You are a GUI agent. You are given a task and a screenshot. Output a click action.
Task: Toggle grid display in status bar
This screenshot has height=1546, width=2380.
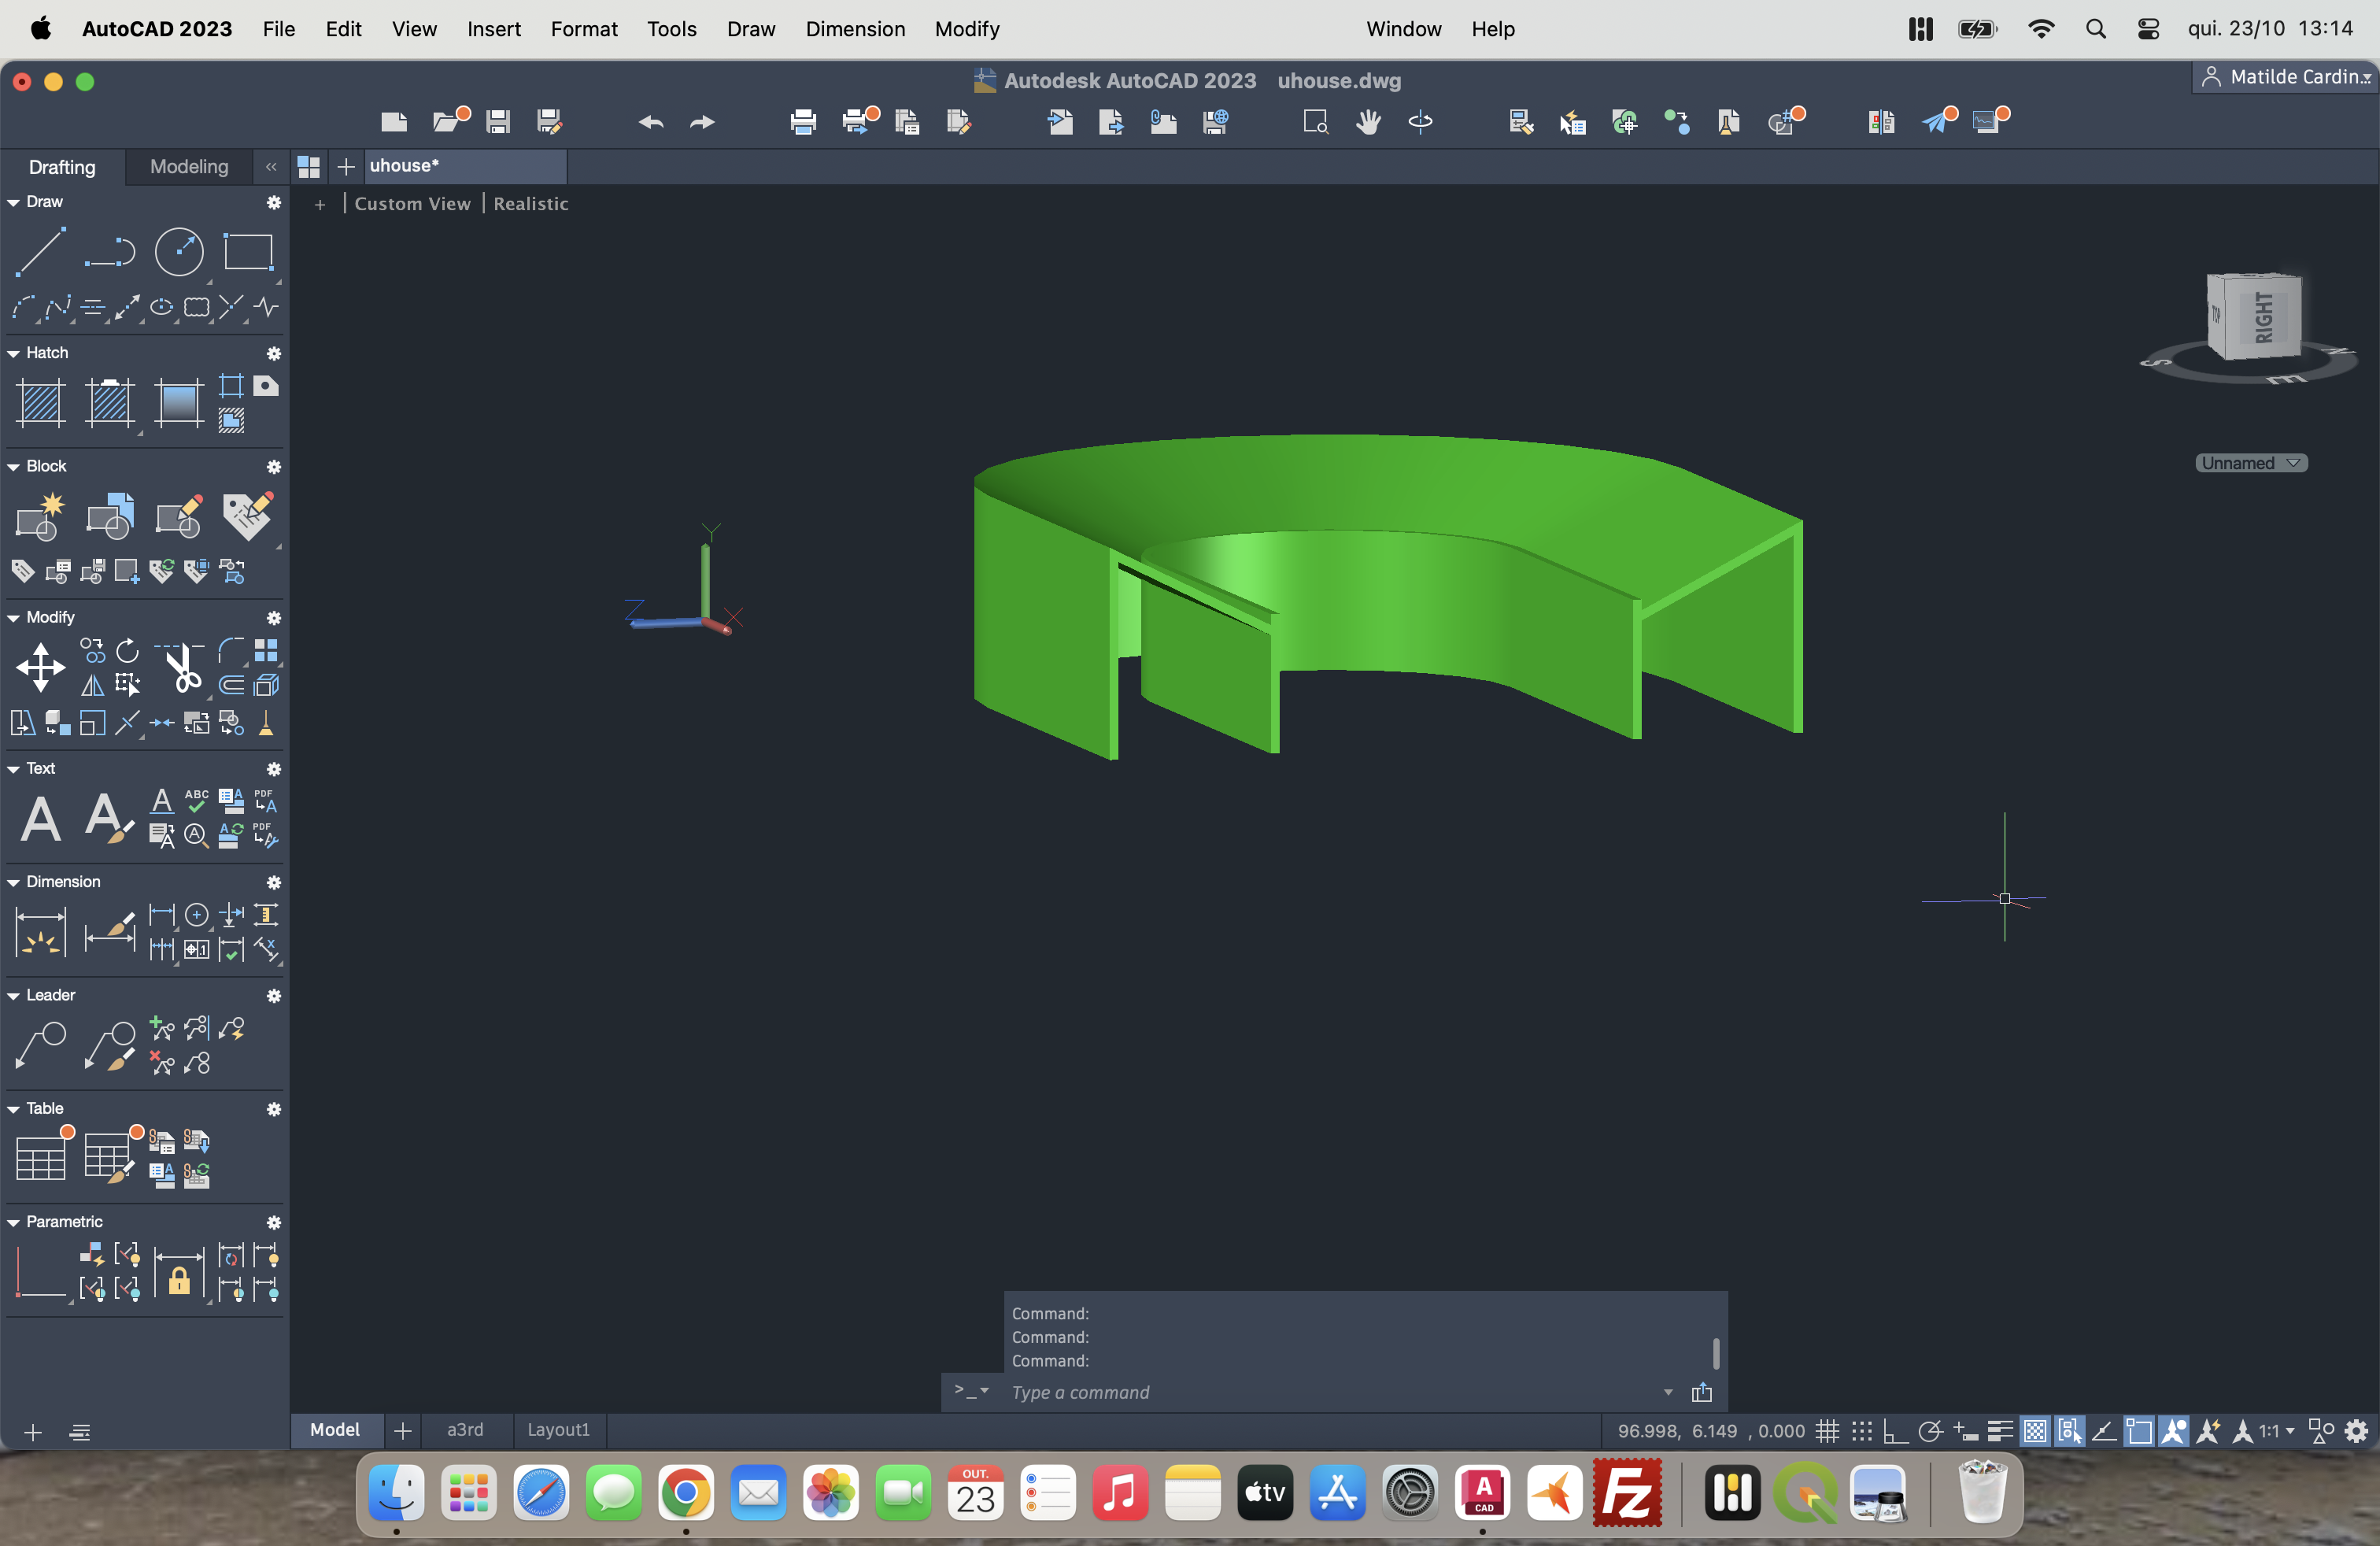tap(1827, 1431)
